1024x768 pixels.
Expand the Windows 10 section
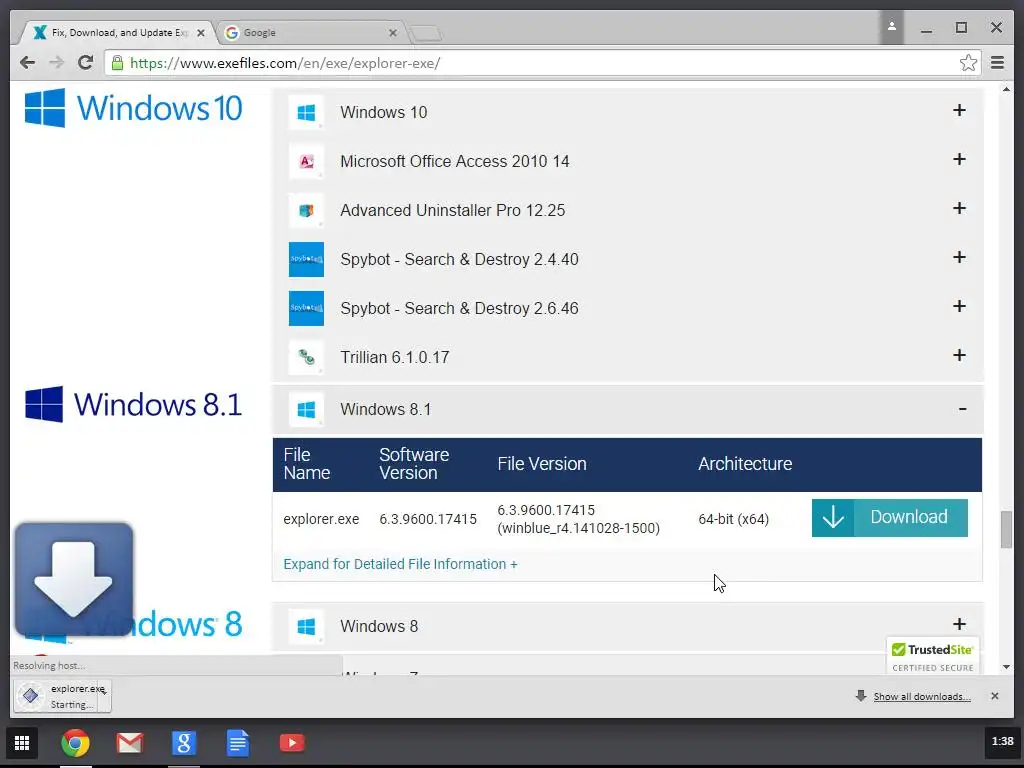pyautogui.click(x=959, y=110)
